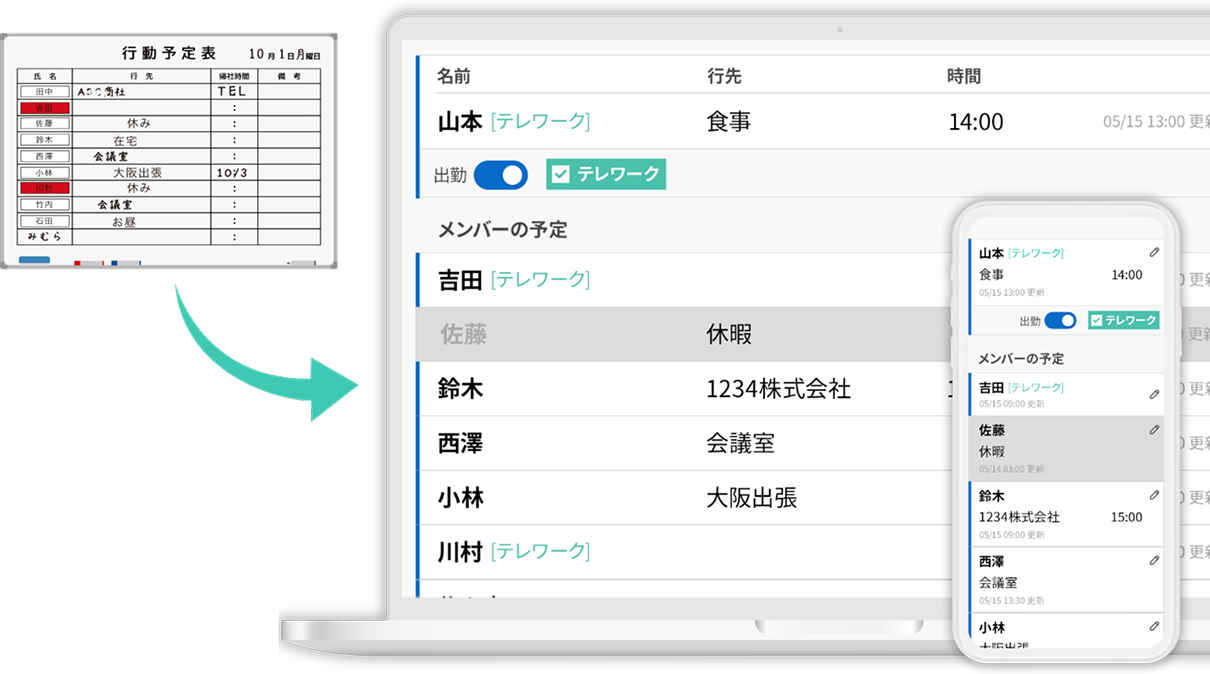Edit 西澤's plan with the pencil icon
1210x674 pixels.
(x=1154, y=560)
